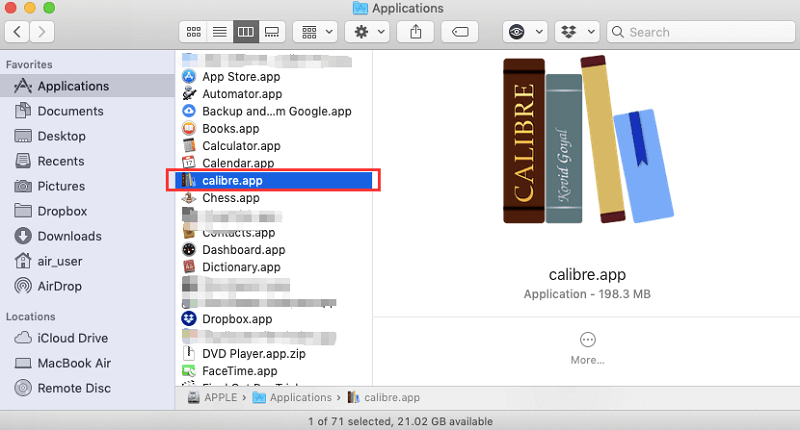Select the Books.app file name
The image size is (800, 430).
[231, 129]
